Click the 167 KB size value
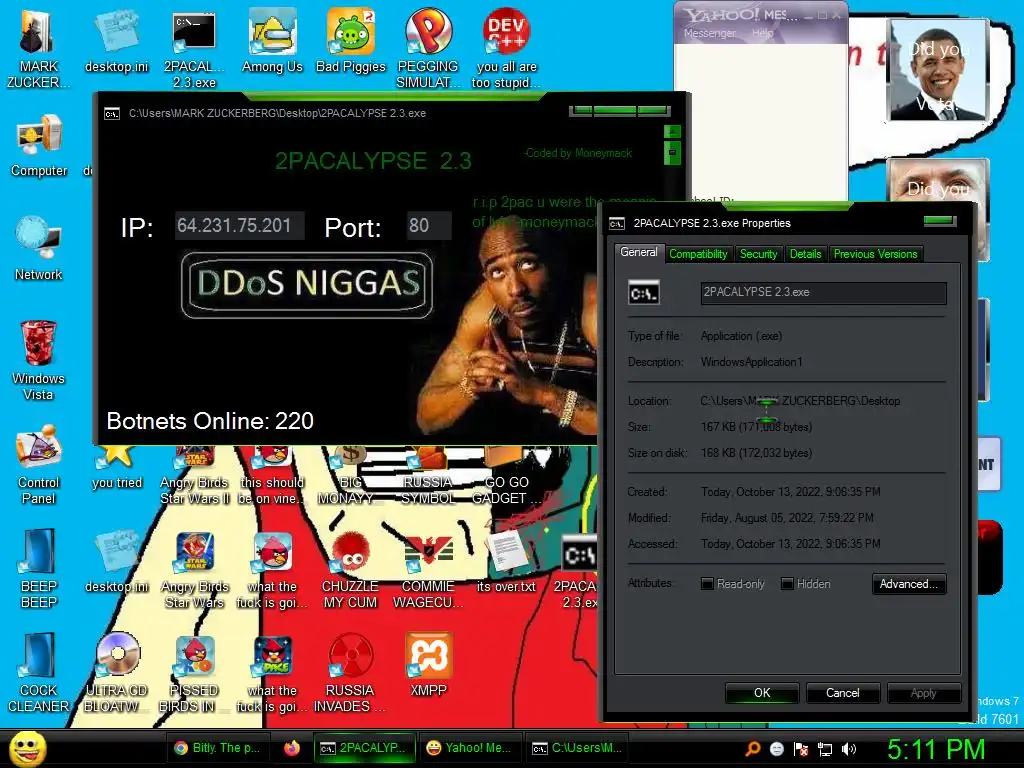The image size is (1024, 768). [756, 427]
